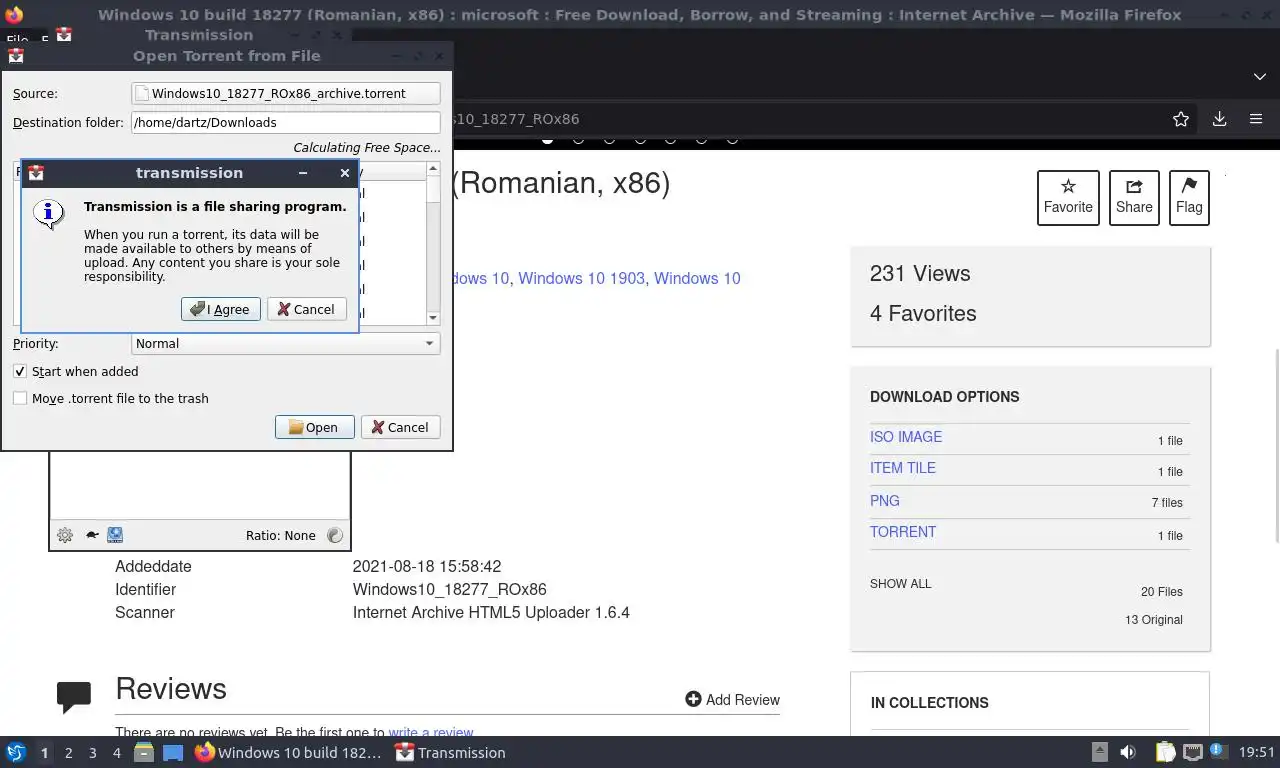Click the Firefox logo in title bar
1280x768 pixels.
coord(14,15)
